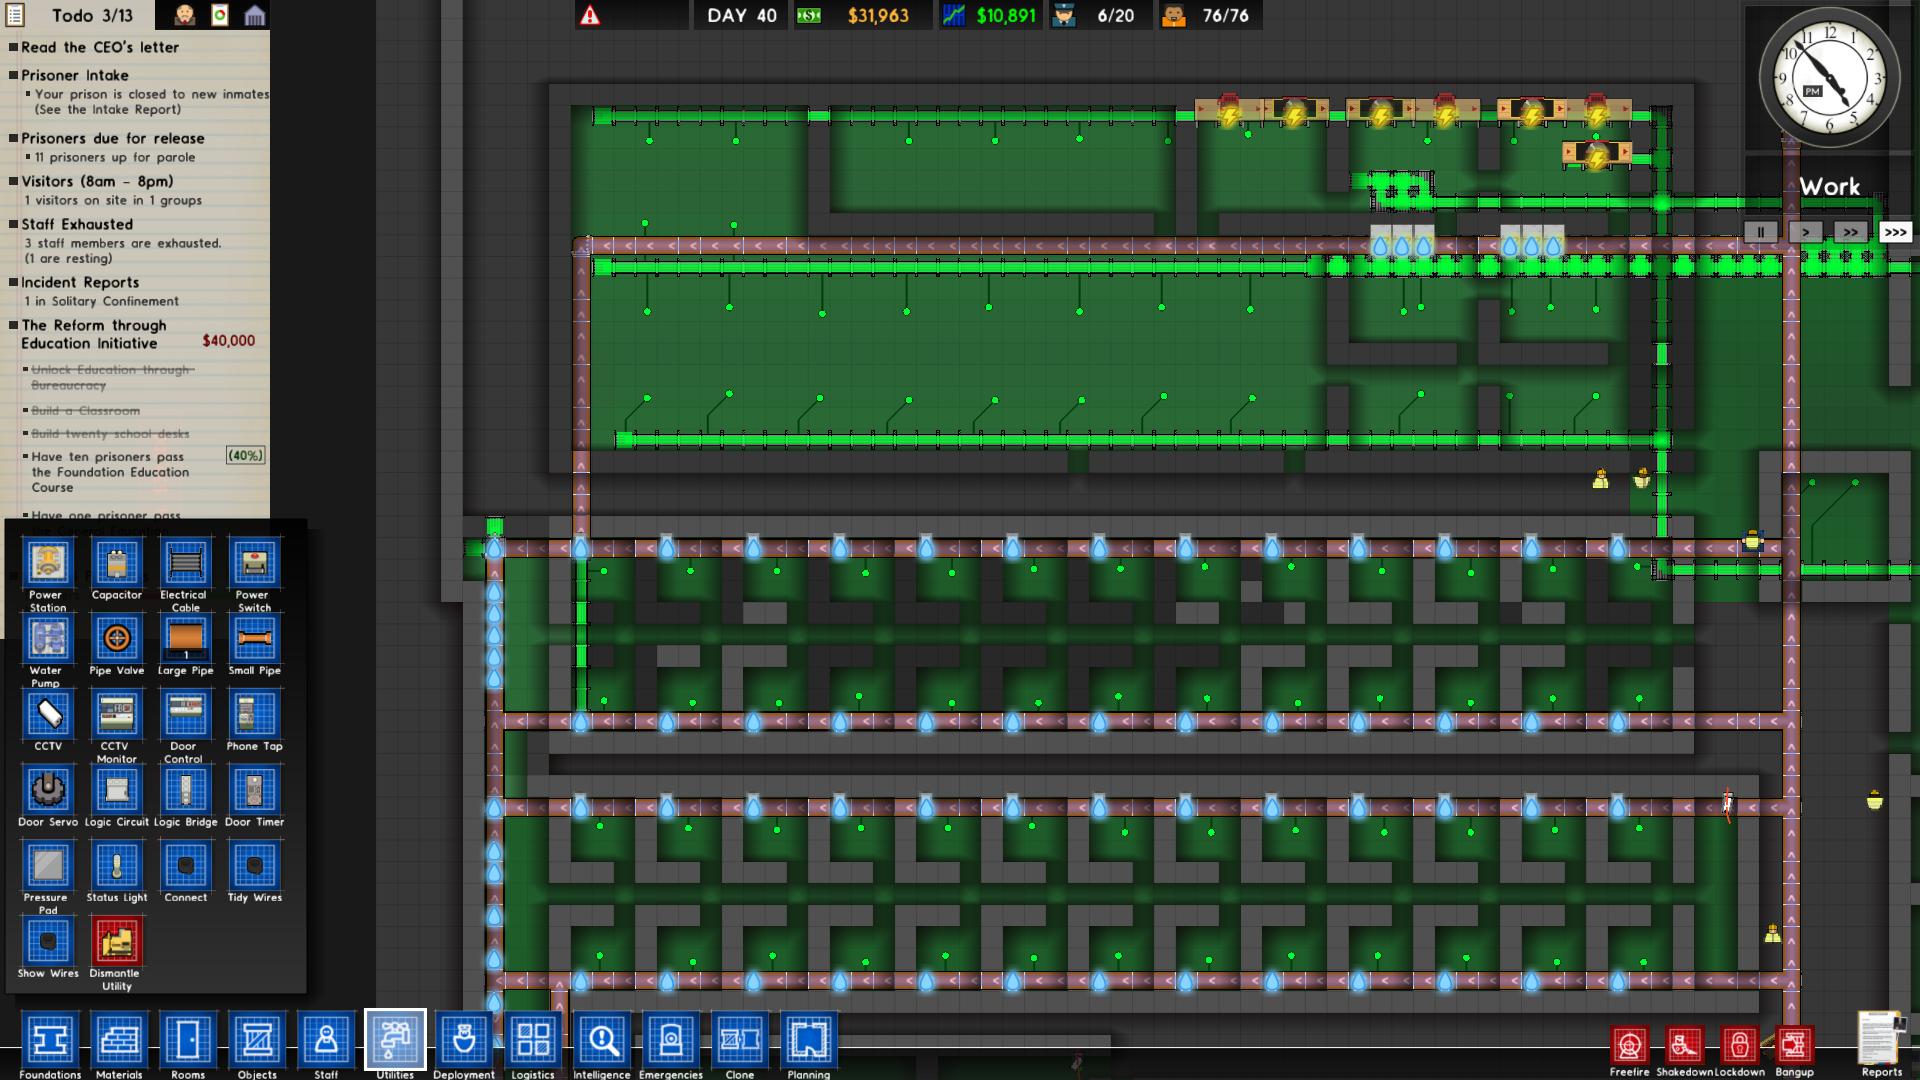Choose the Electrical Cable tool
Viewport: 1920px width, 1080px height.
185,562
